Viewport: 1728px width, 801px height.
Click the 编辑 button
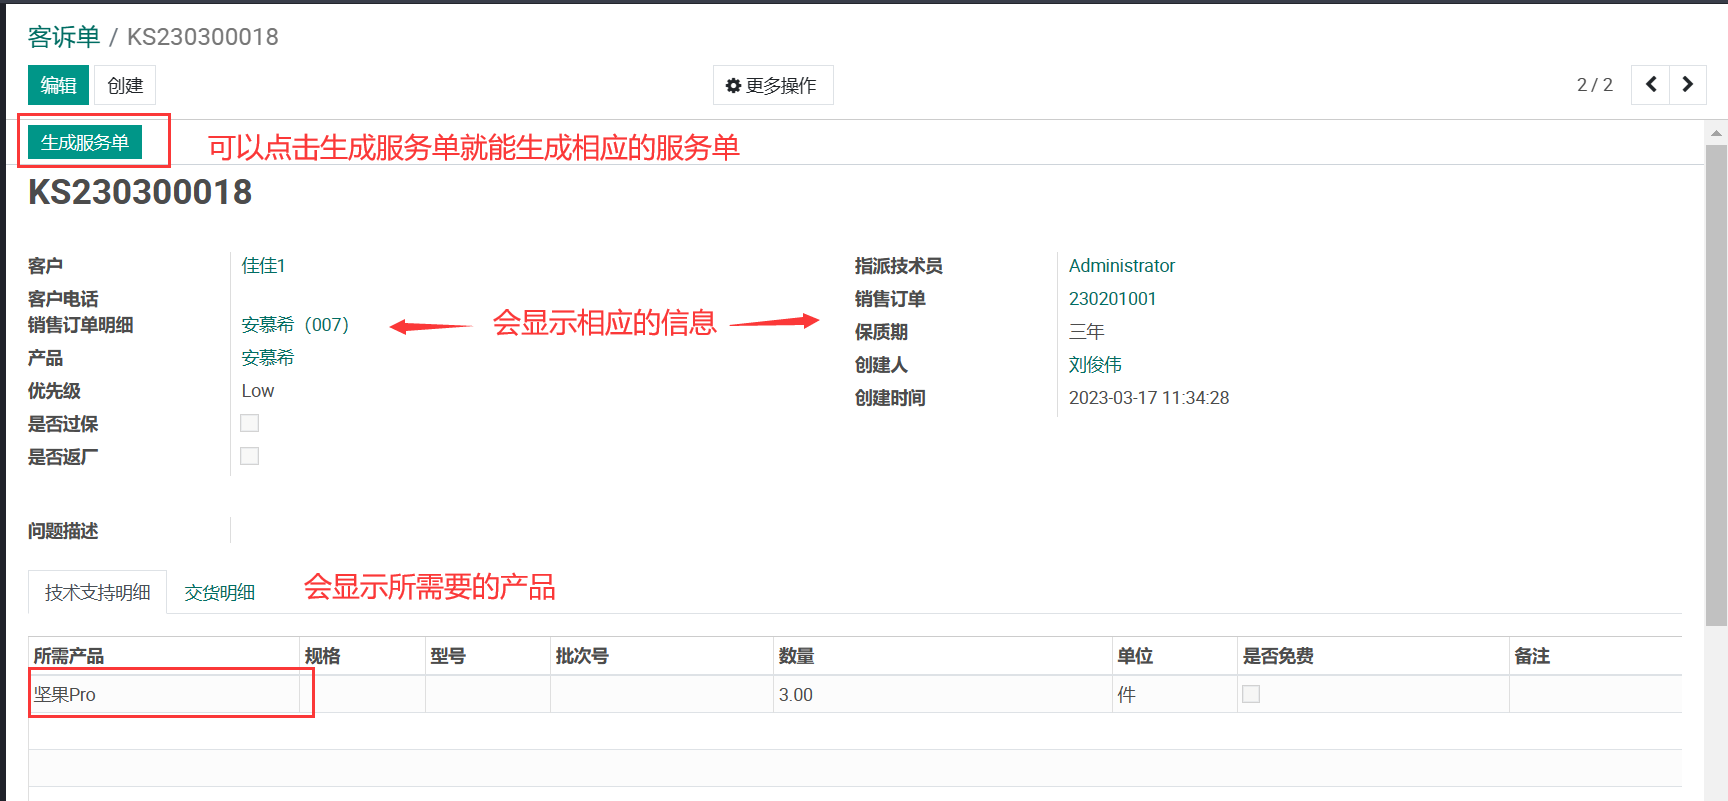(x=58, y=86)
